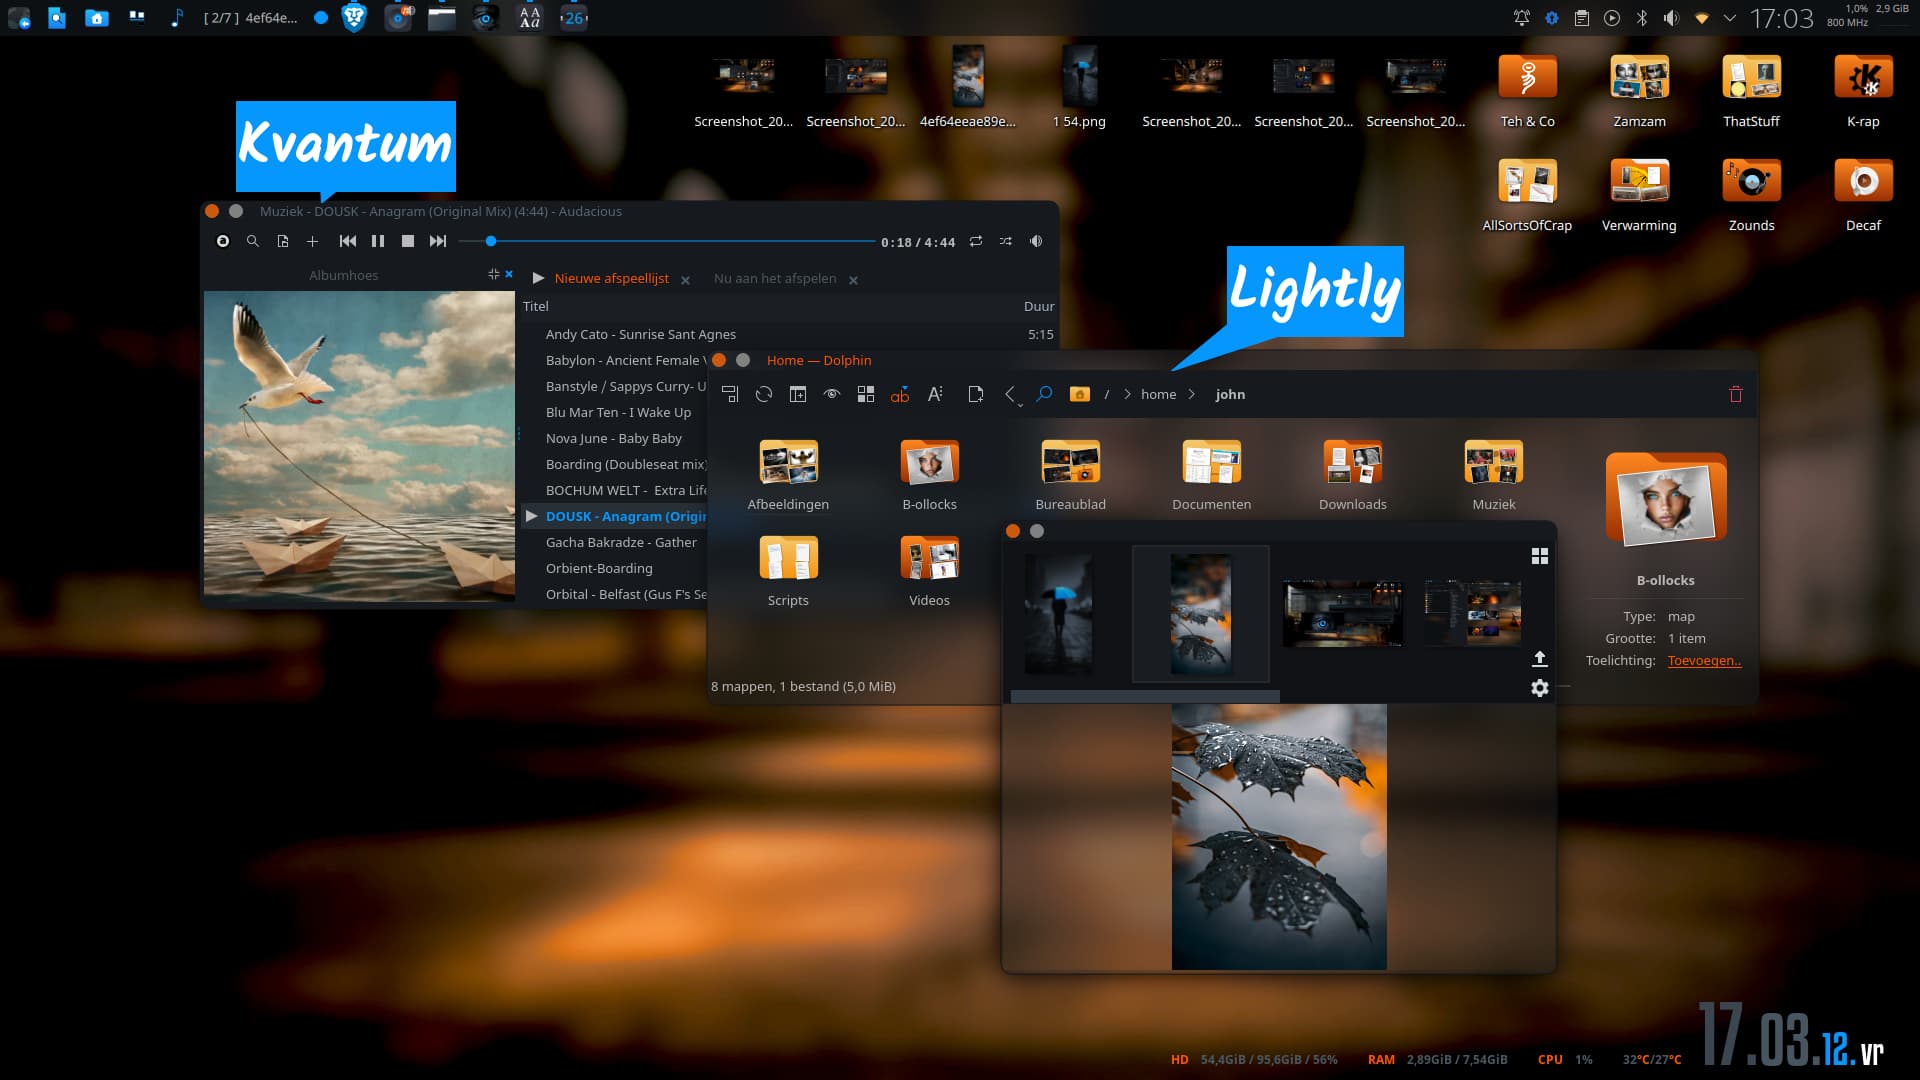Click the Dolphin refresh icon
1920x1080 pixels.
pos(764,394)
